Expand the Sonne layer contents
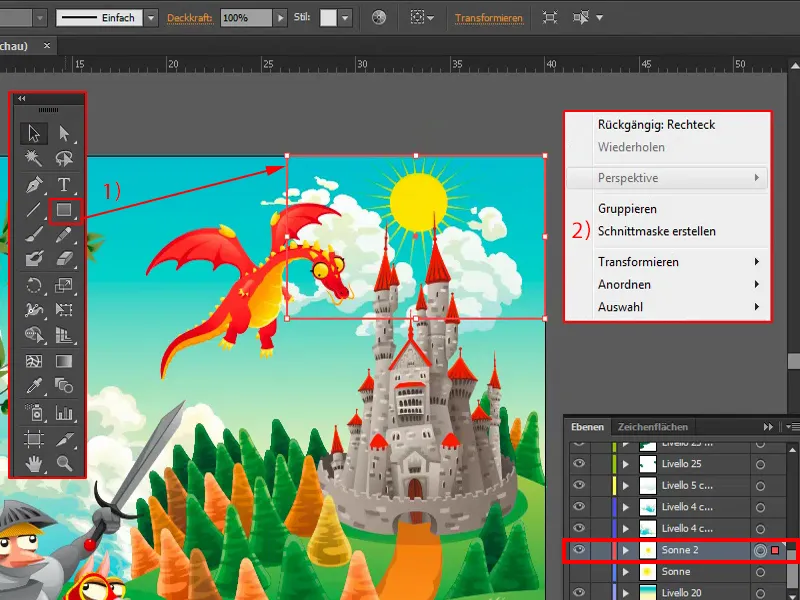 click(x=626, y=572)
